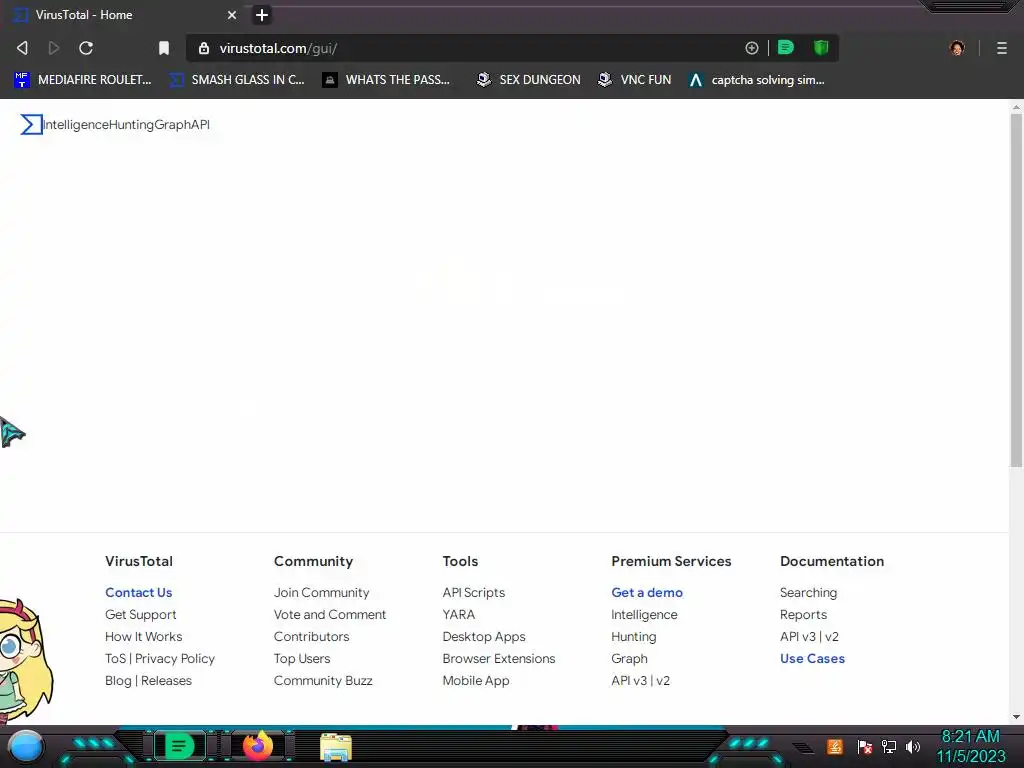Open Join Community link
Screen dimensions: 1024x768
pyautogui.click(x=321, y=592)
